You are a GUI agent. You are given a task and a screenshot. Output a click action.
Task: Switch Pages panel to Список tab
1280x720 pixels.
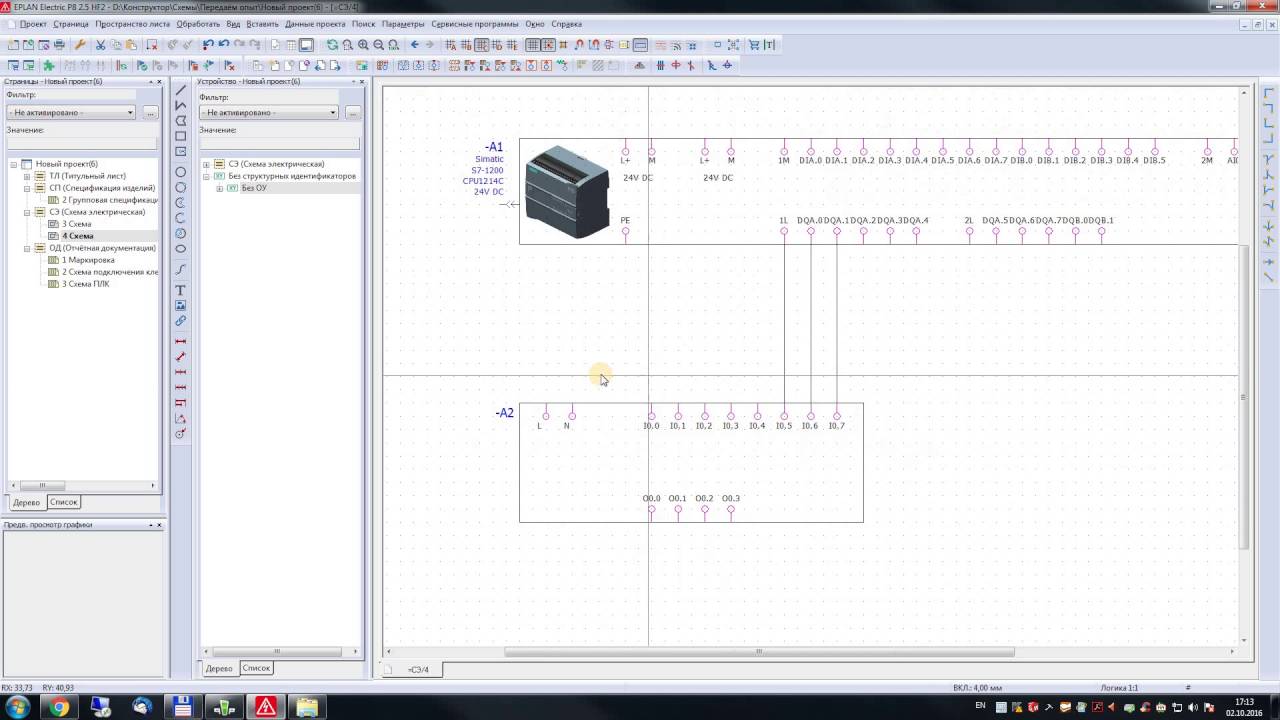click(63, 502)
